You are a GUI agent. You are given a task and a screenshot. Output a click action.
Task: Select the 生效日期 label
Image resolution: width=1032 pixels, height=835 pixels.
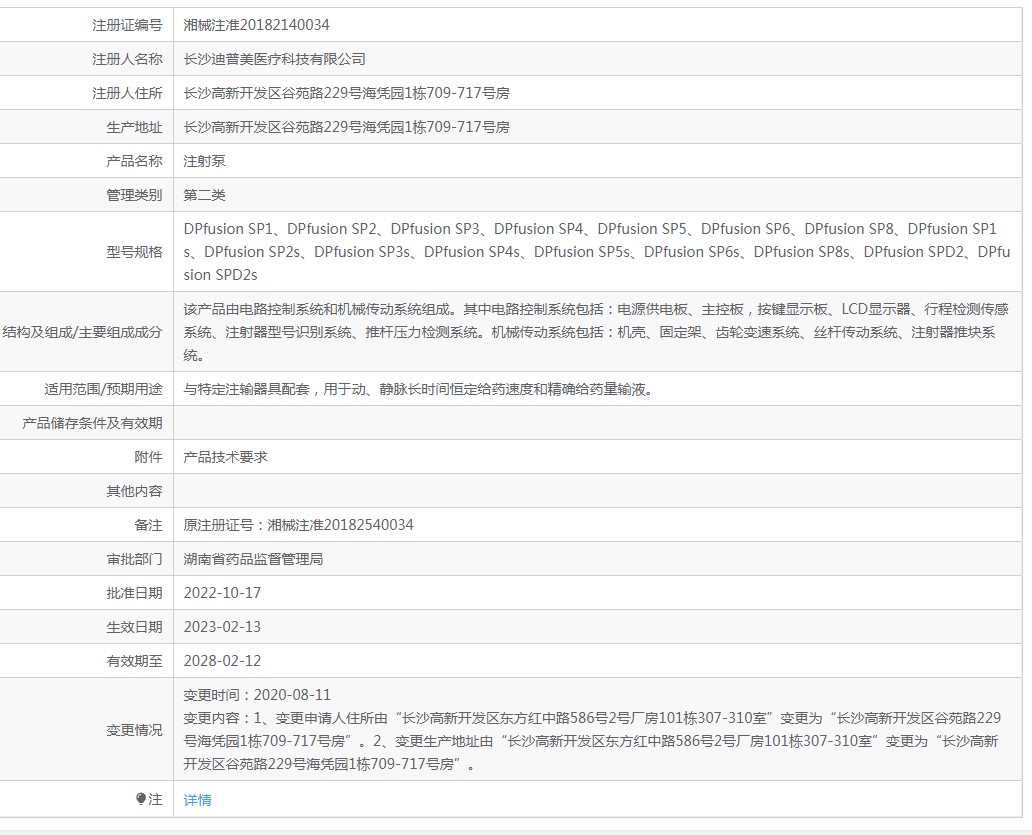coord(134,627)
